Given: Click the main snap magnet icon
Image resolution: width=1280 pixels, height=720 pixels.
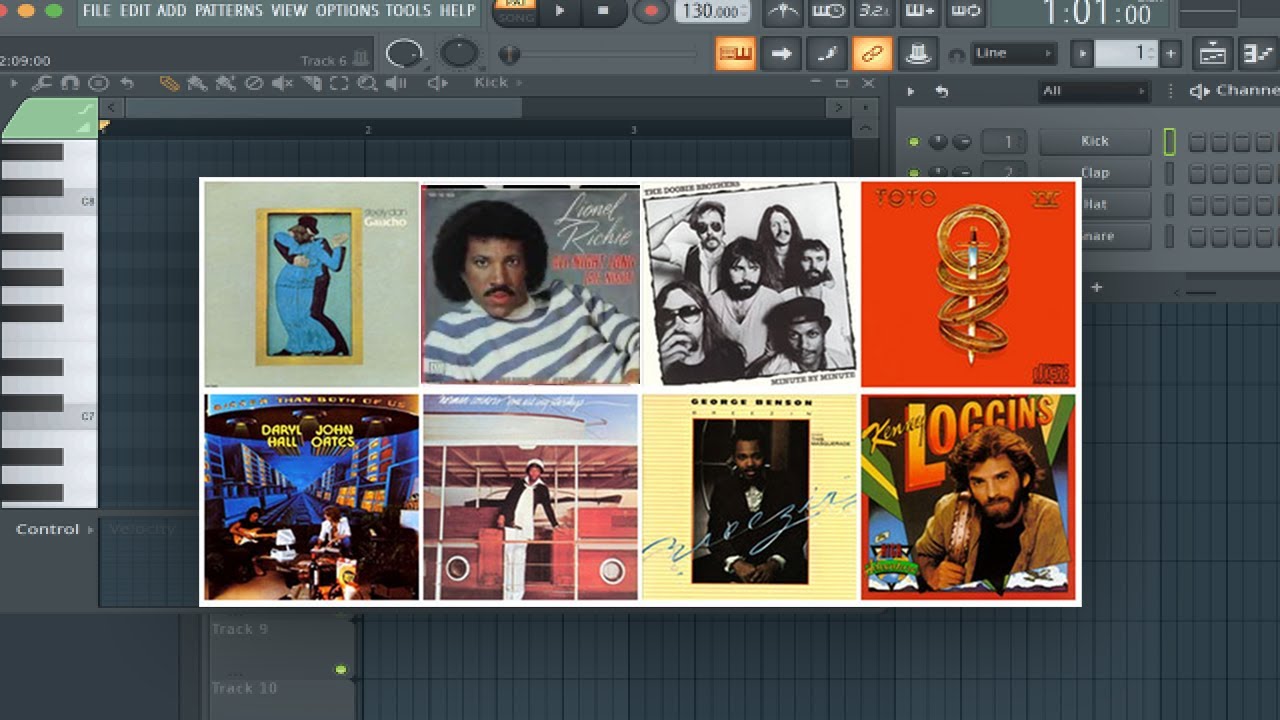Looking at the screenshot, I should [x=957, y=54].
